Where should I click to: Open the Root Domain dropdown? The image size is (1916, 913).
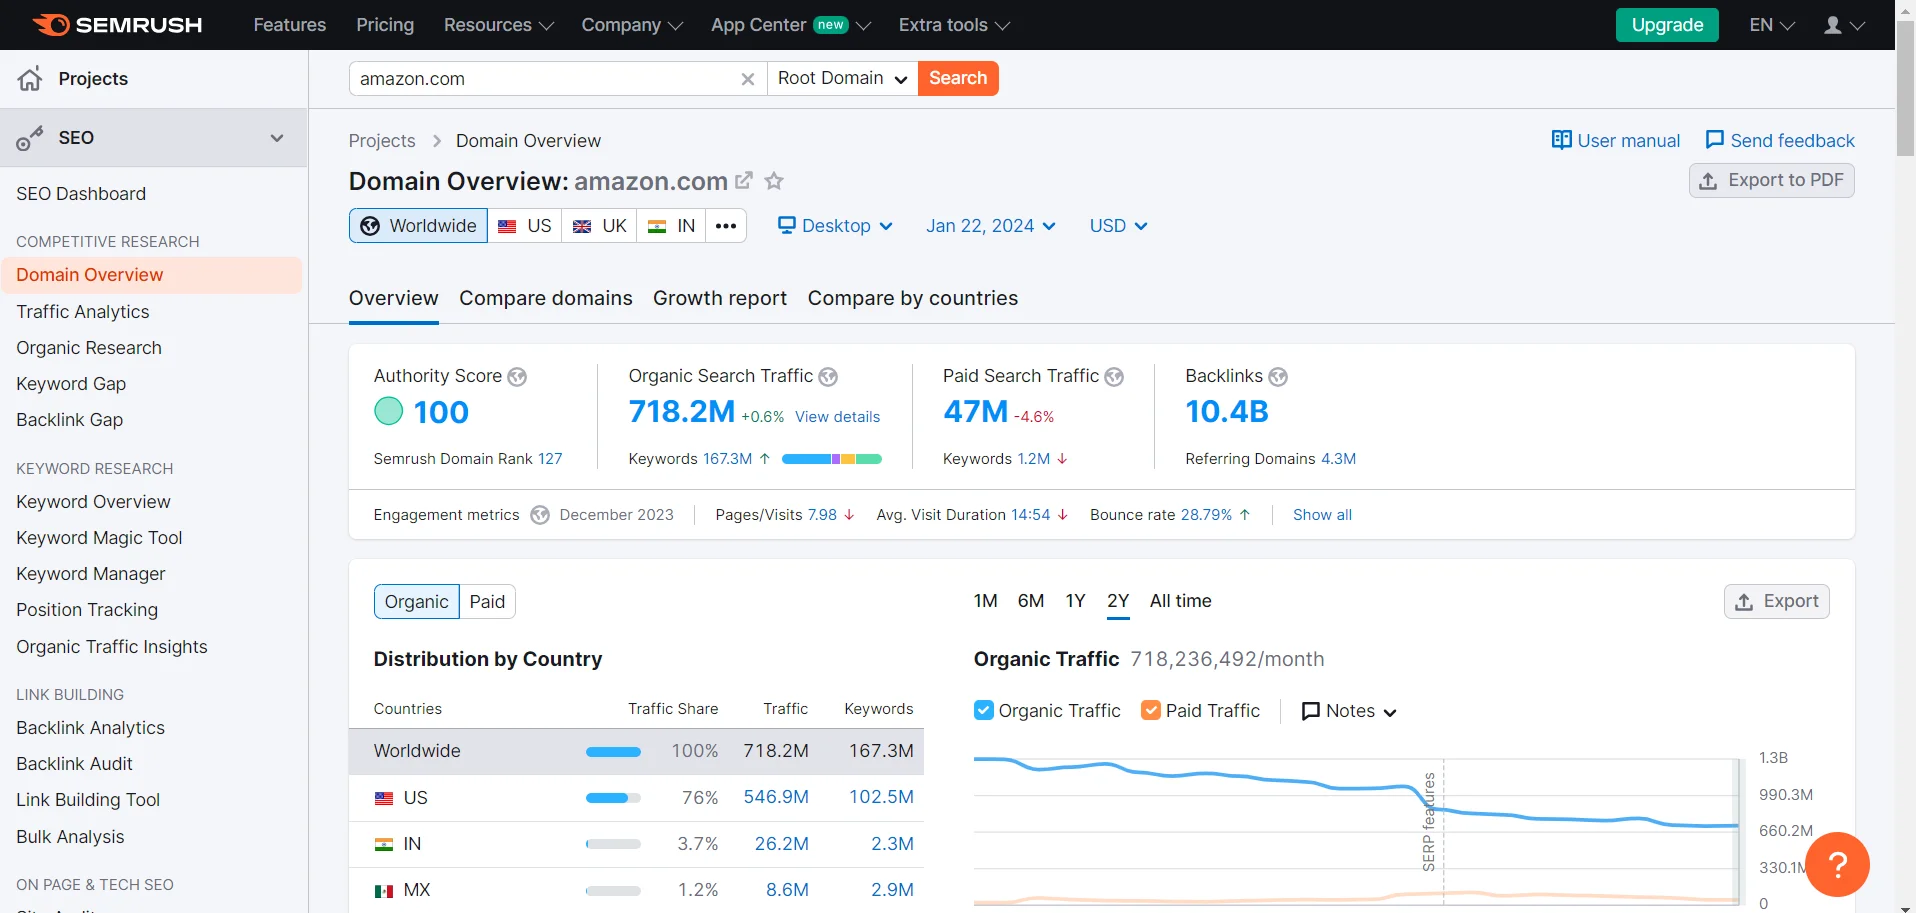point(842,79)
